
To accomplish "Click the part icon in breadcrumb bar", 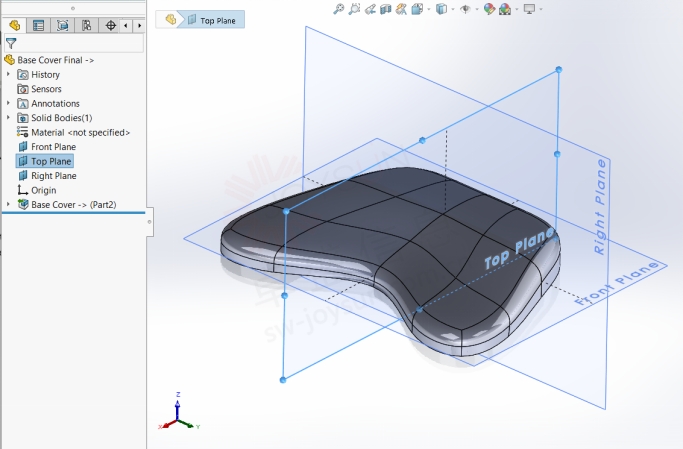I will 171,20.
